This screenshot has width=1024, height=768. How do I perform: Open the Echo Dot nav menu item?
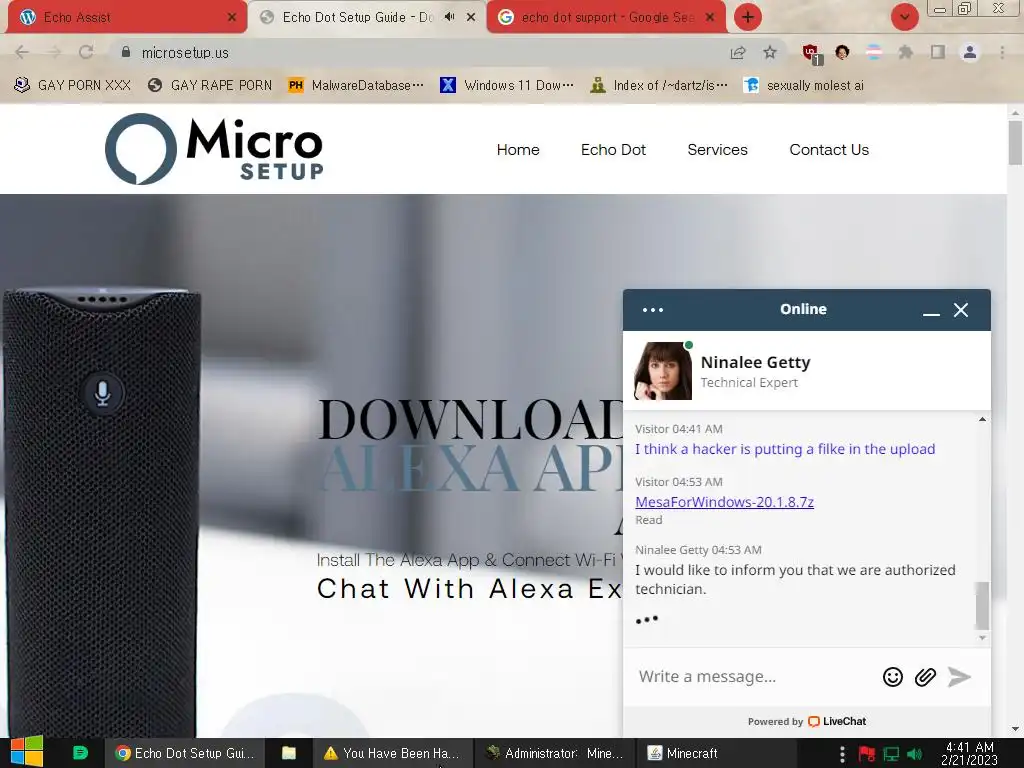[613, 150]
